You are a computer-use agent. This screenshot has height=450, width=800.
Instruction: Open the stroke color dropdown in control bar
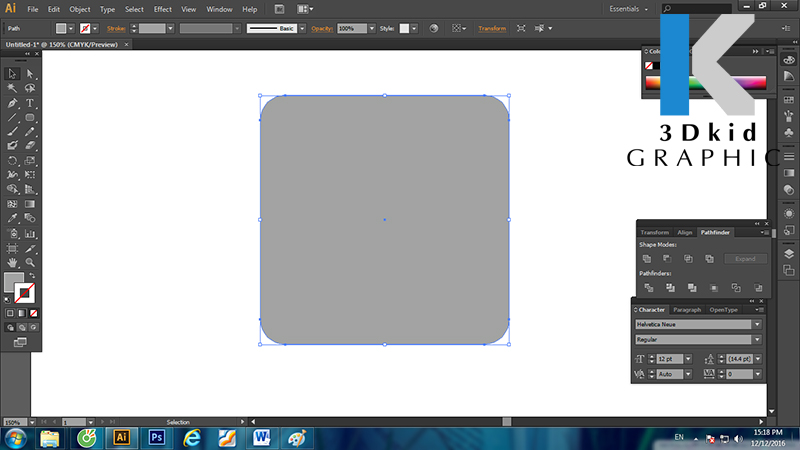[95, 29]
